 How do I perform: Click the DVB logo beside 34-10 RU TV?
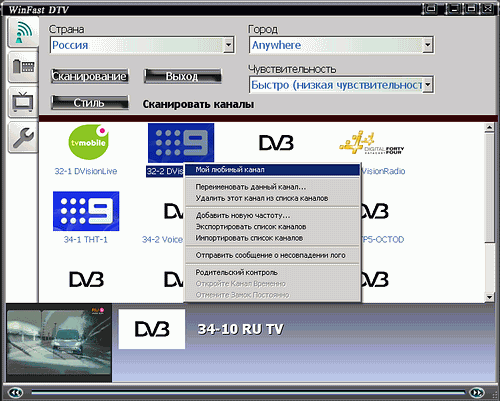[152, 329]
